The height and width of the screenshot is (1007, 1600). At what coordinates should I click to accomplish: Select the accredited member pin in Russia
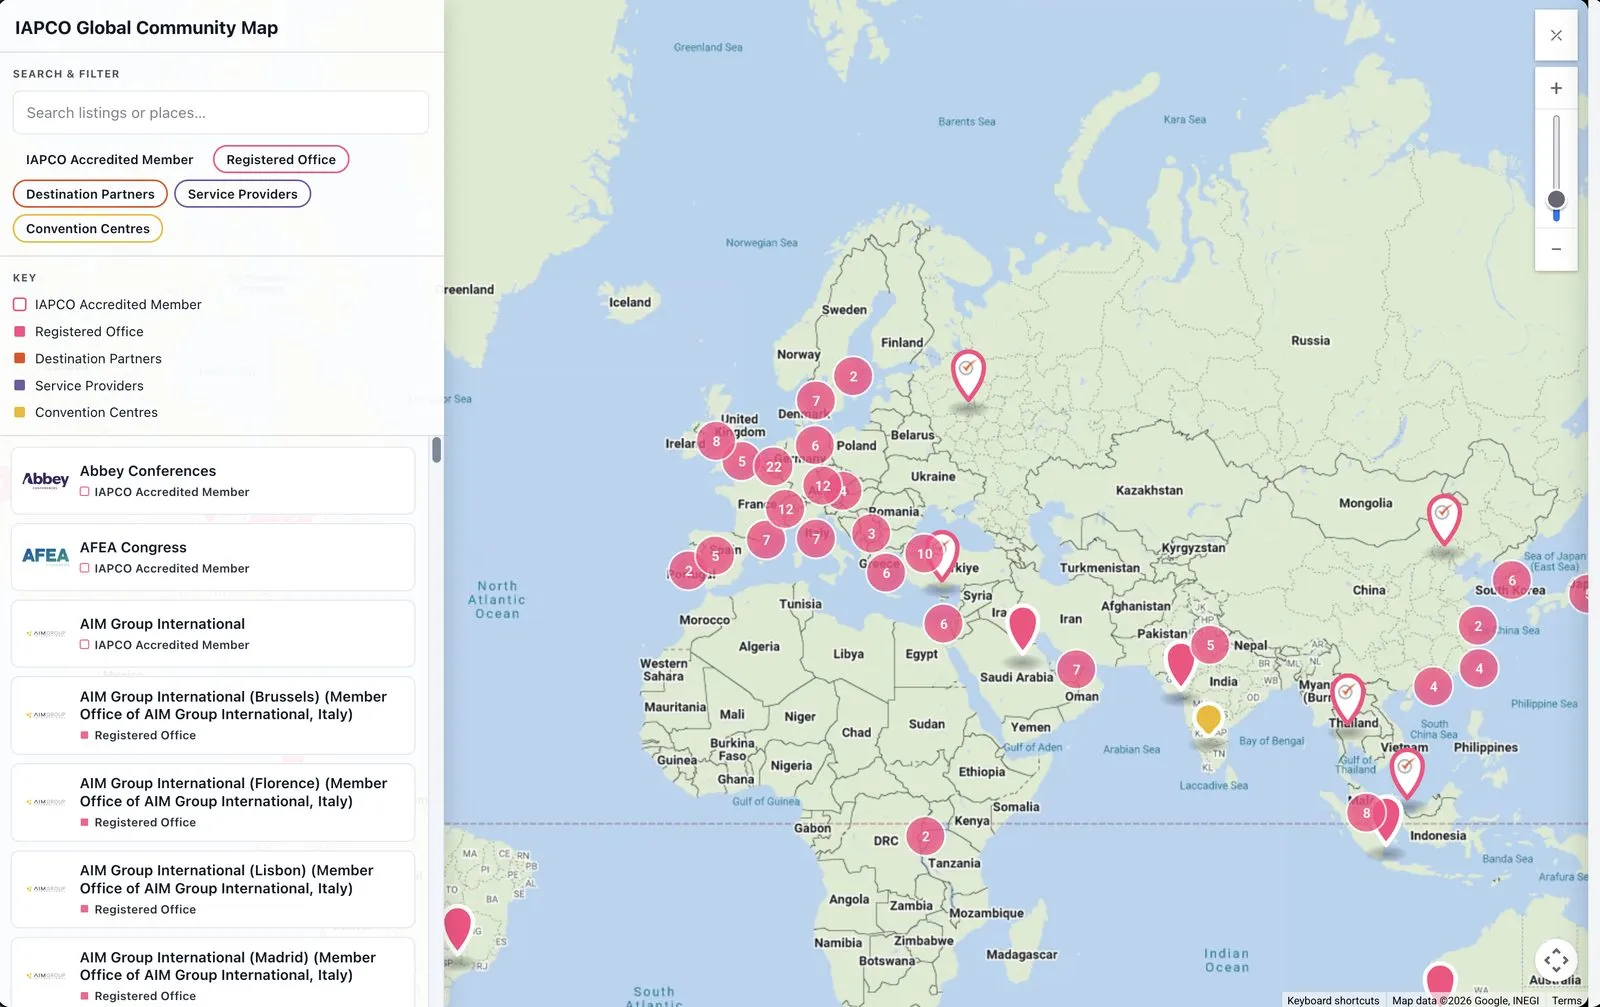pyautogui.click(x=968, y=375)
